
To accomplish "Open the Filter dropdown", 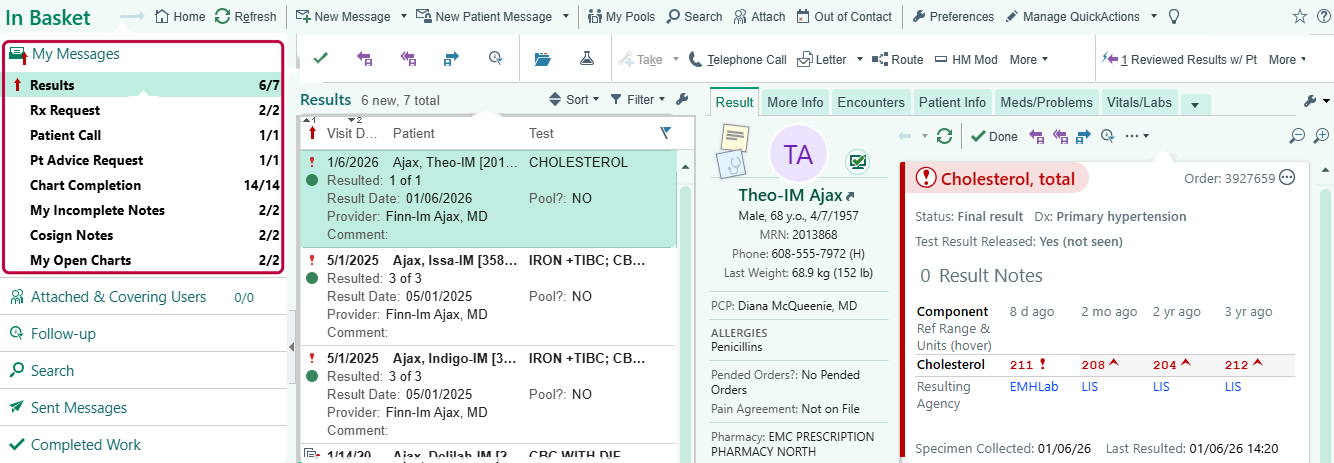I will pyautogui.click(x=637, y=99).
